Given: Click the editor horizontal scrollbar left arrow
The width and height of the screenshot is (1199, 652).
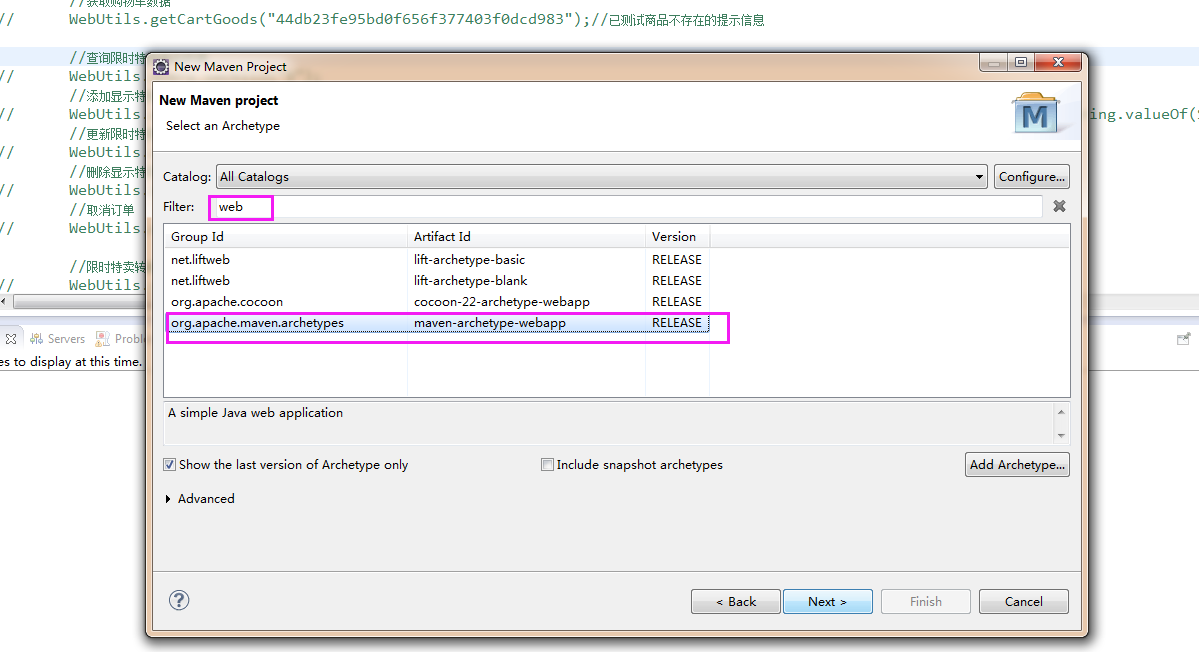Looking at the screenshot, I should [x=5, y=302].
